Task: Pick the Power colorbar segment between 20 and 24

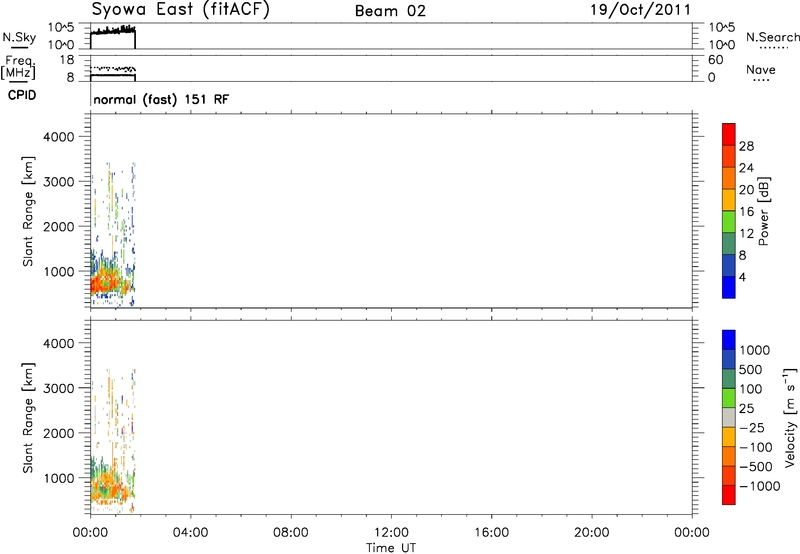Action: 729,178
